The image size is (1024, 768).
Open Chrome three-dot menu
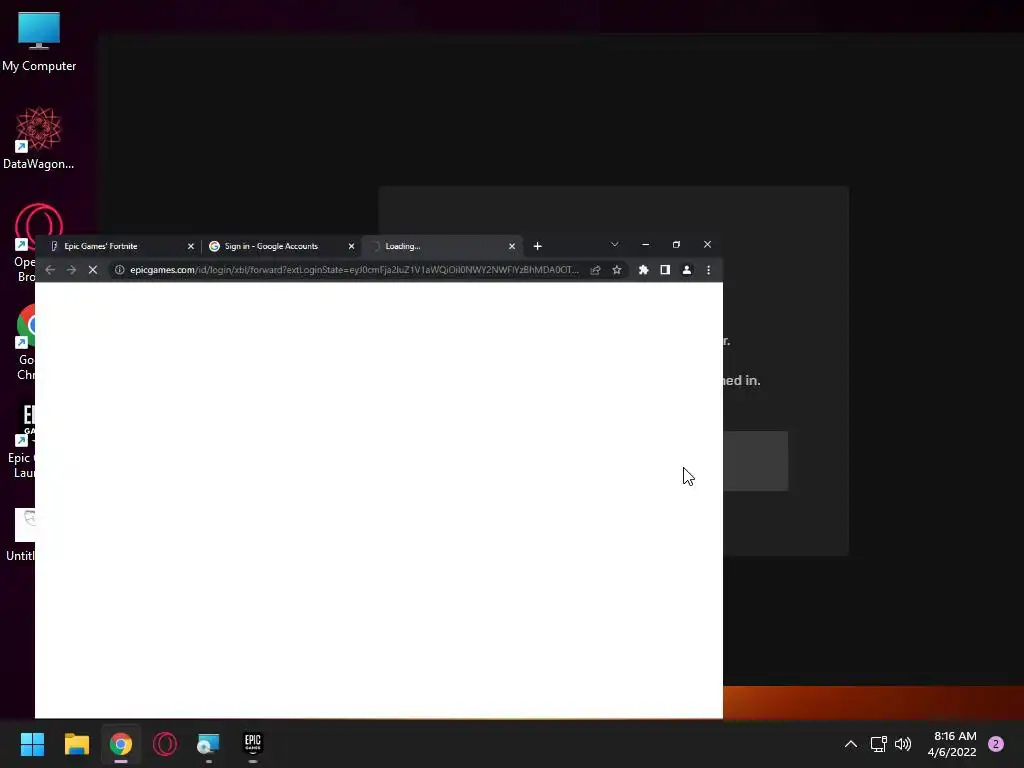[x=709, y=270]
